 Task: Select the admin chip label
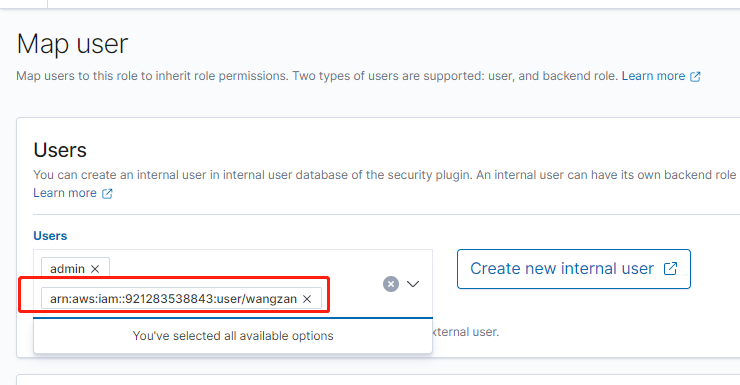pyautogui.click(x=67, y=269)
